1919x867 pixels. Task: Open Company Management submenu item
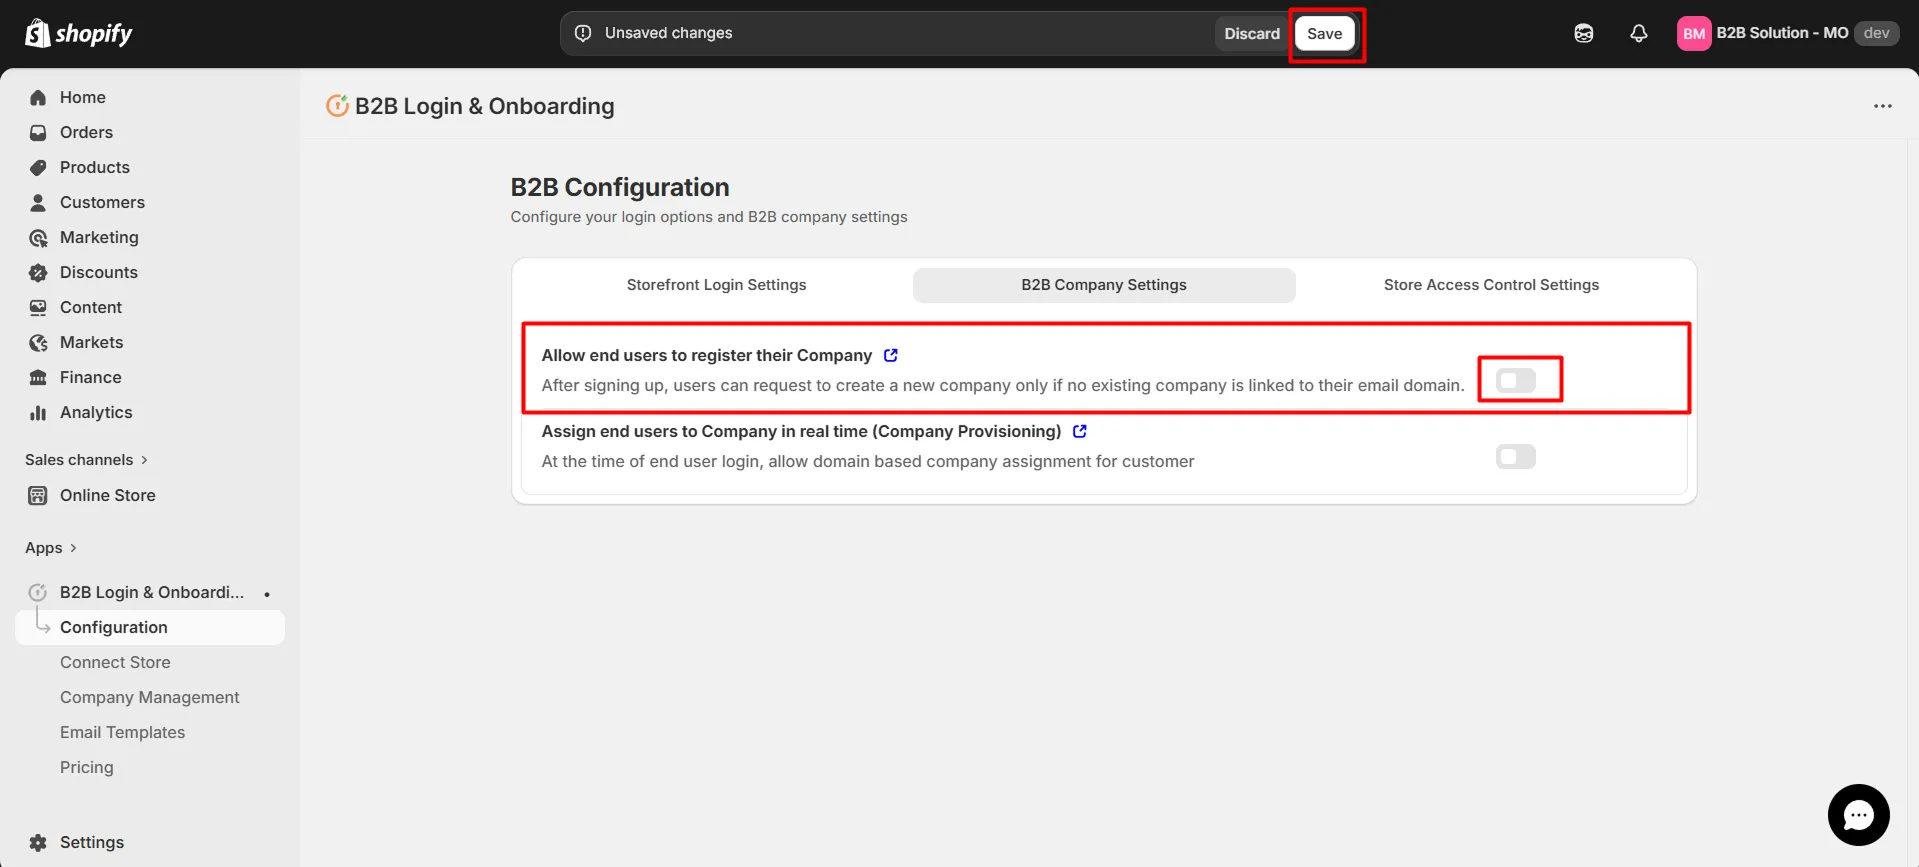coord(150,697)
